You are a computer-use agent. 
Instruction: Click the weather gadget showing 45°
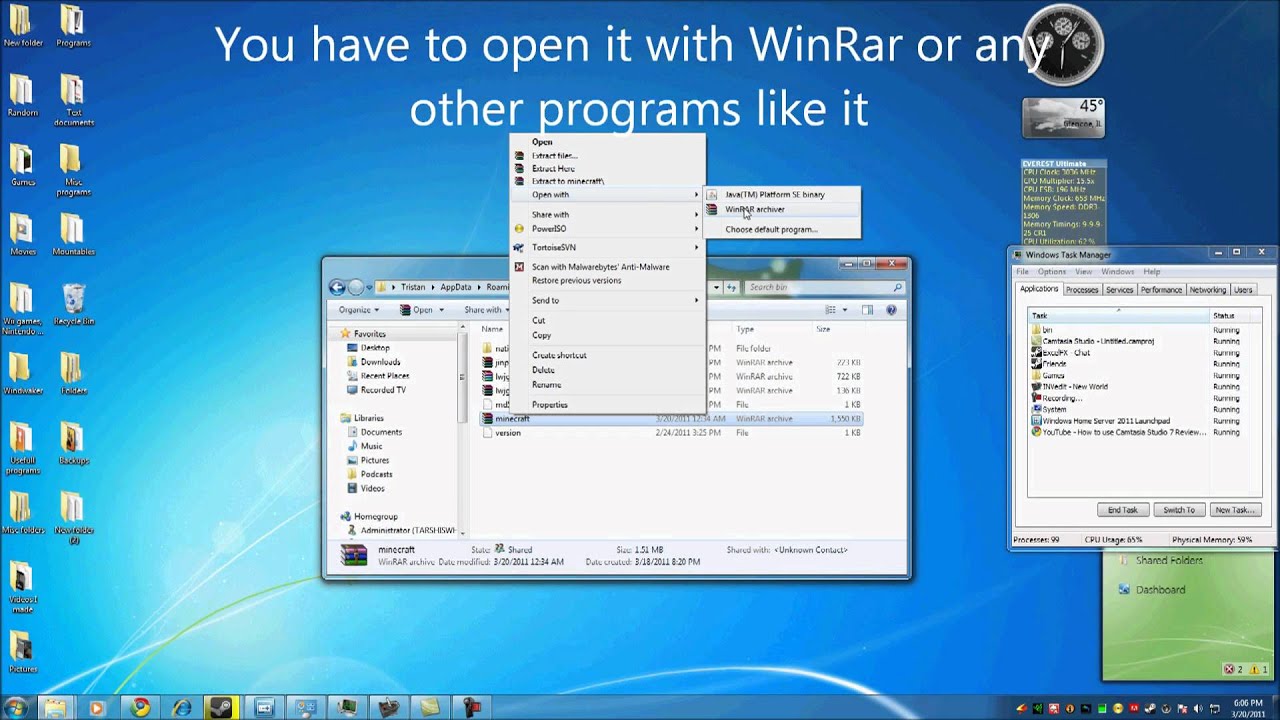(1063, 117)
